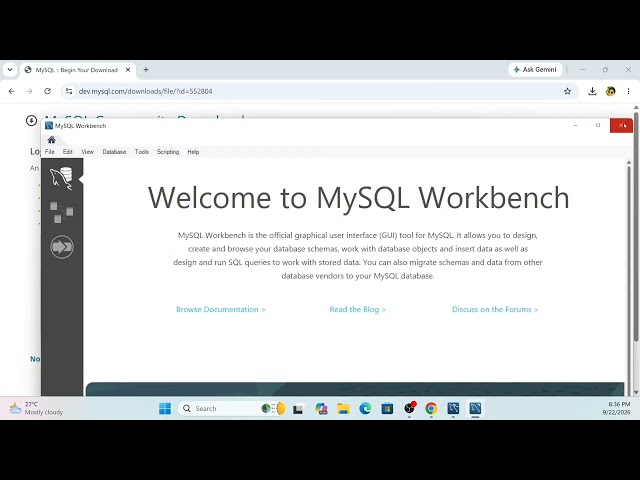Image resolution: width=640 pixels, height=480 pixels.
Task: Open the MySQL Connections sidebar dolphin icon
Action: [x=61, y=178]
